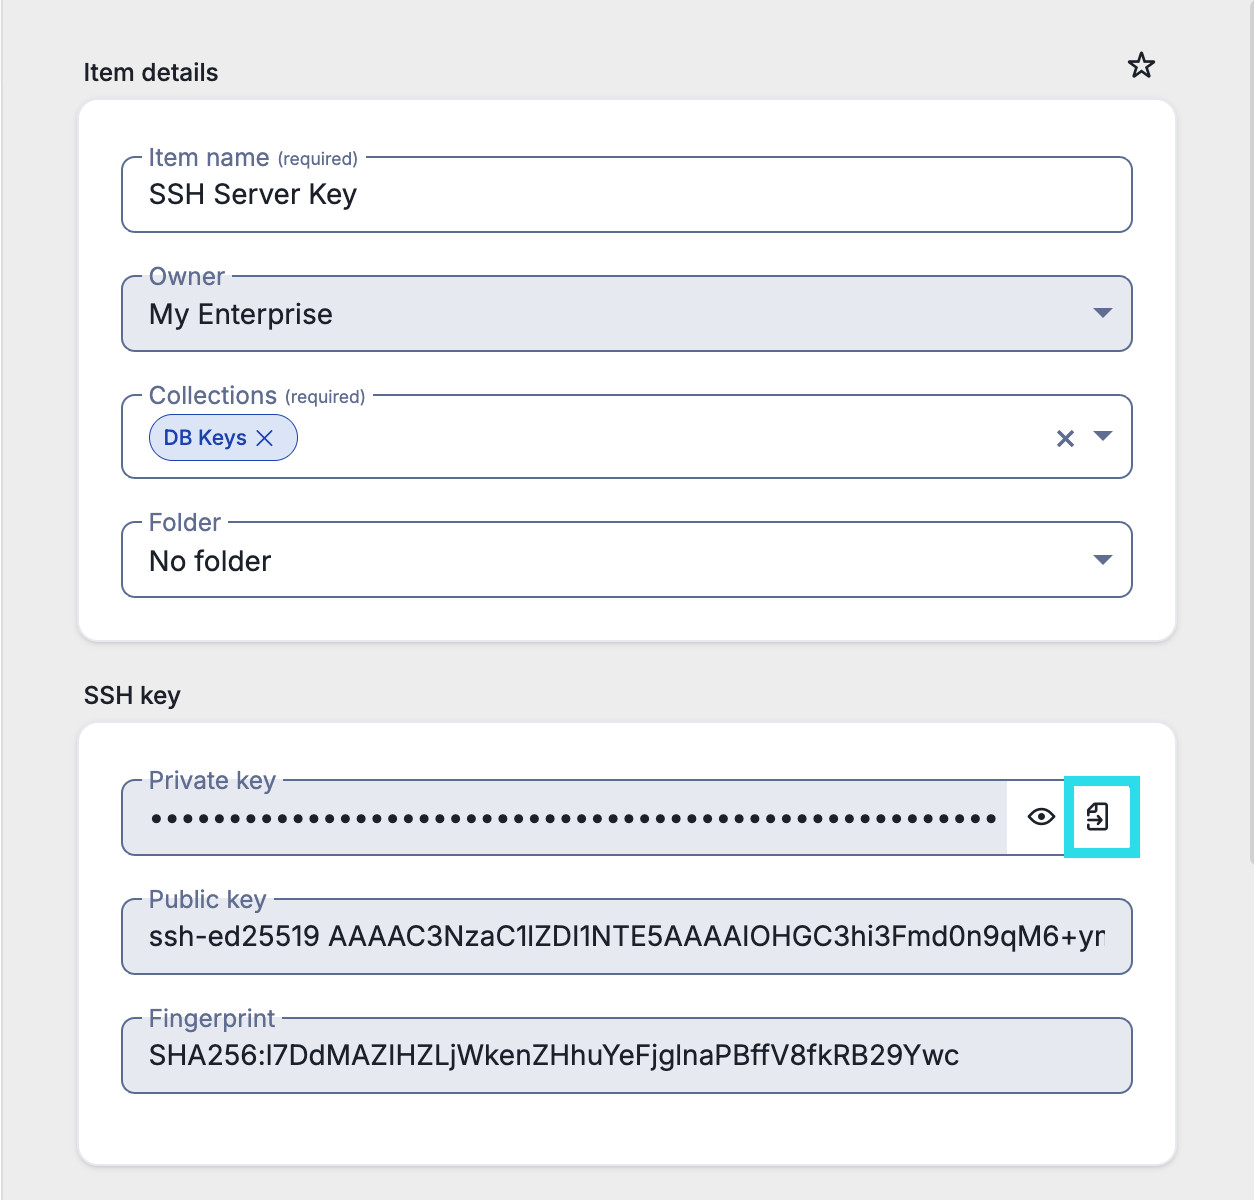The image size is (1254, 1200).
Task: Focus the masked Private key field
Action: (572, 818)
